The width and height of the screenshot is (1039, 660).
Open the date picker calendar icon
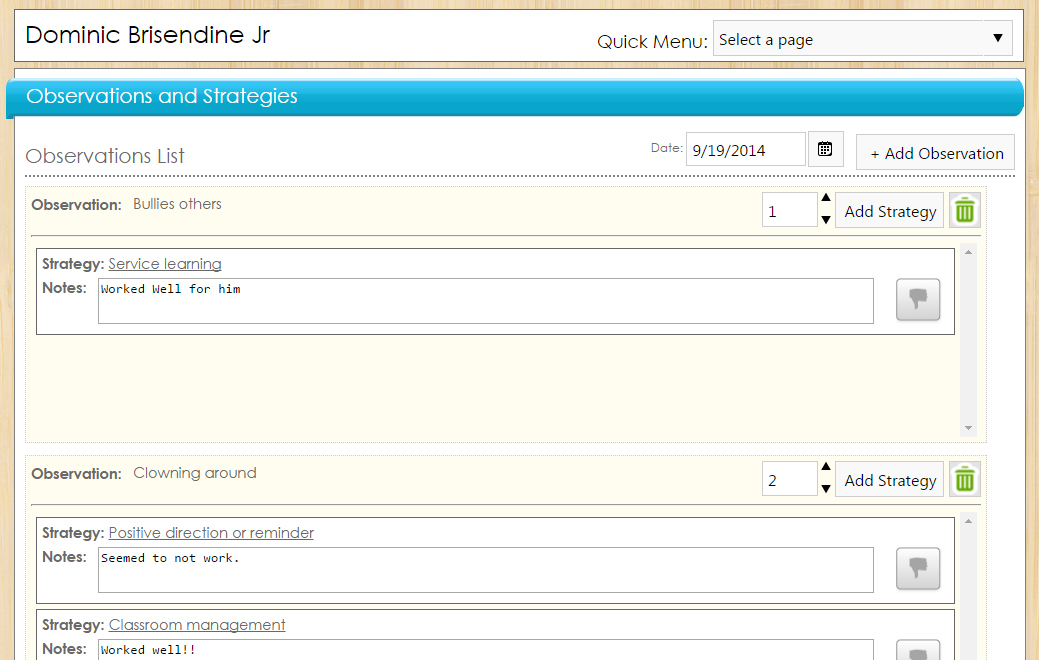pyautogui.click(x=825, y=149)
